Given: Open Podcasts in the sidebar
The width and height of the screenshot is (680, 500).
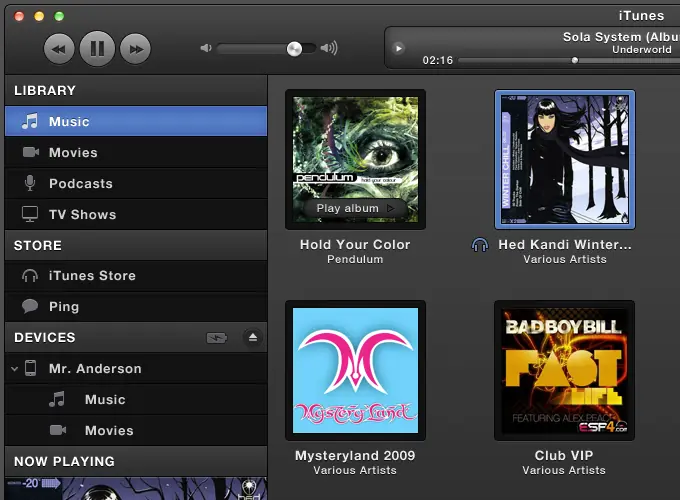Looking at the screenshot, I should tap(136, 183).
